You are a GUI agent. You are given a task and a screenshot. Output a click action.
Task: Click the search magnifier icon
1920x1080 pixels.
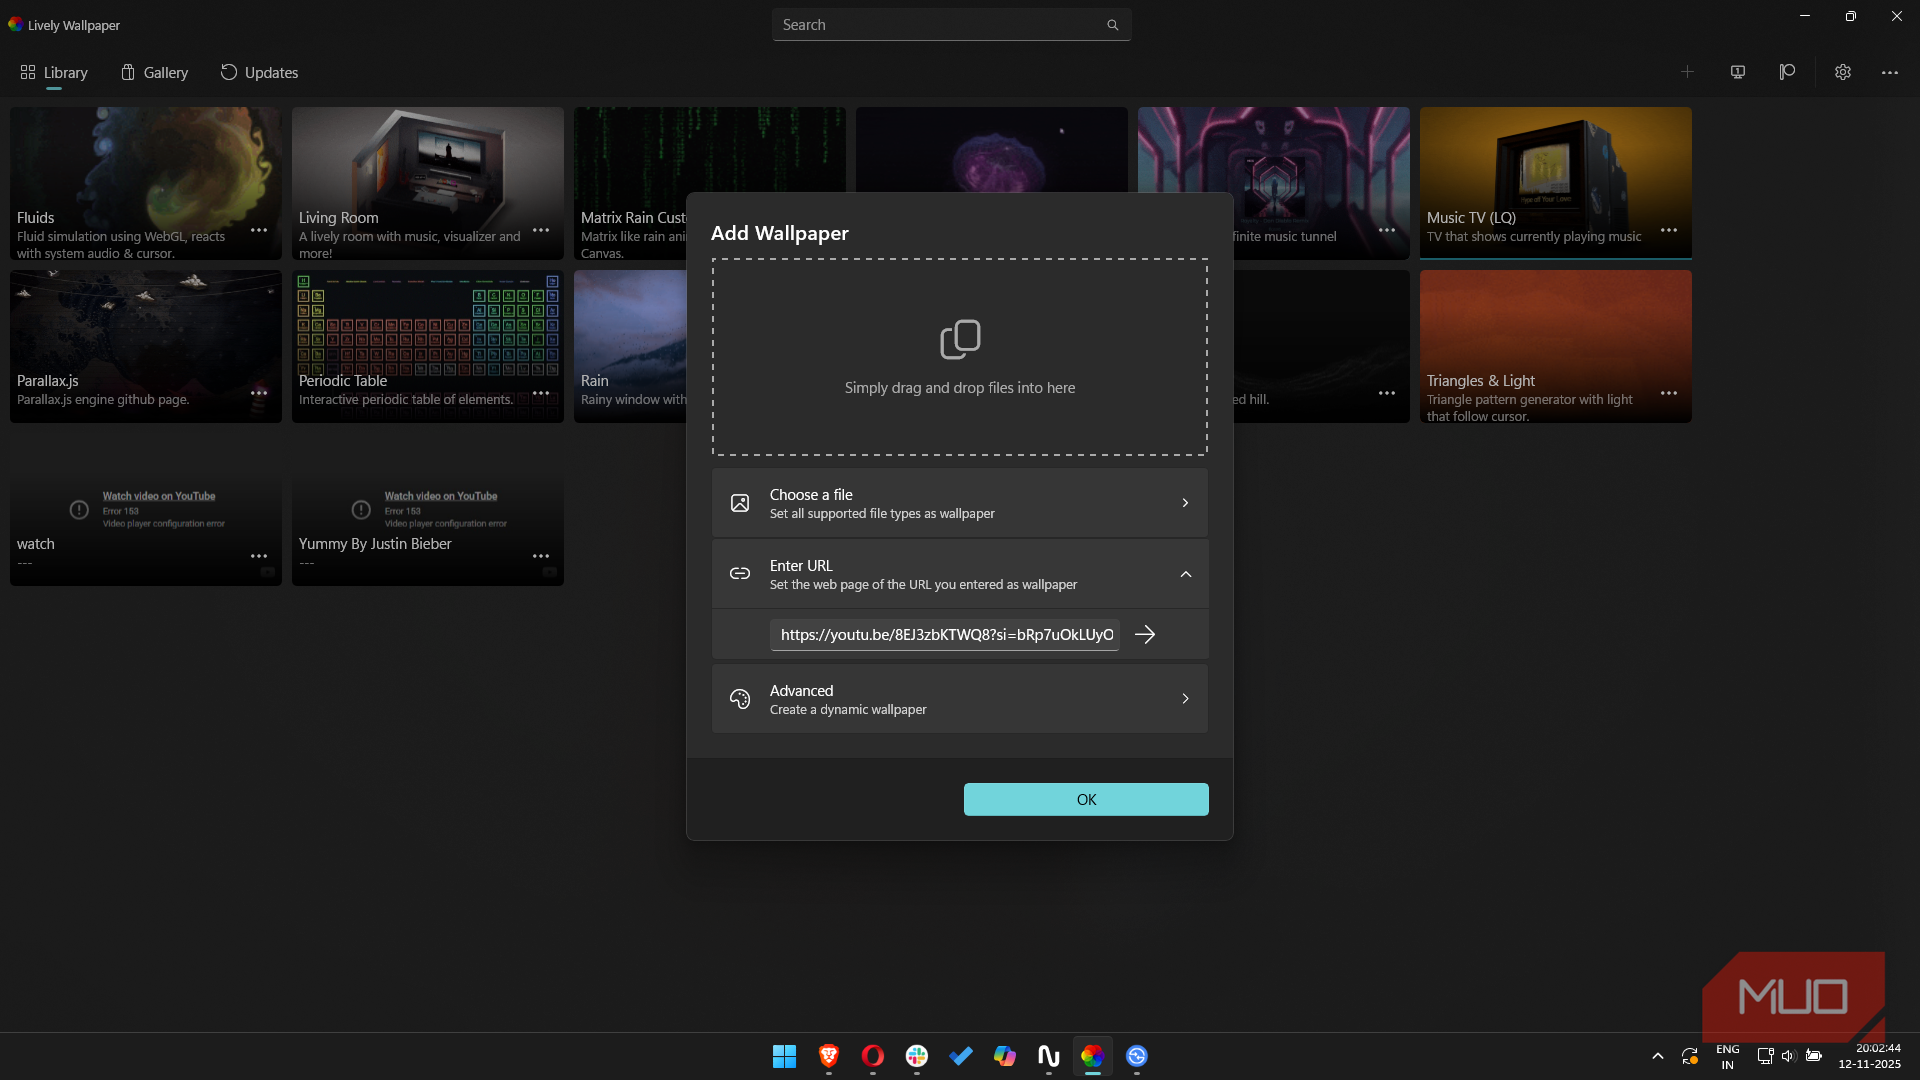1112,25
